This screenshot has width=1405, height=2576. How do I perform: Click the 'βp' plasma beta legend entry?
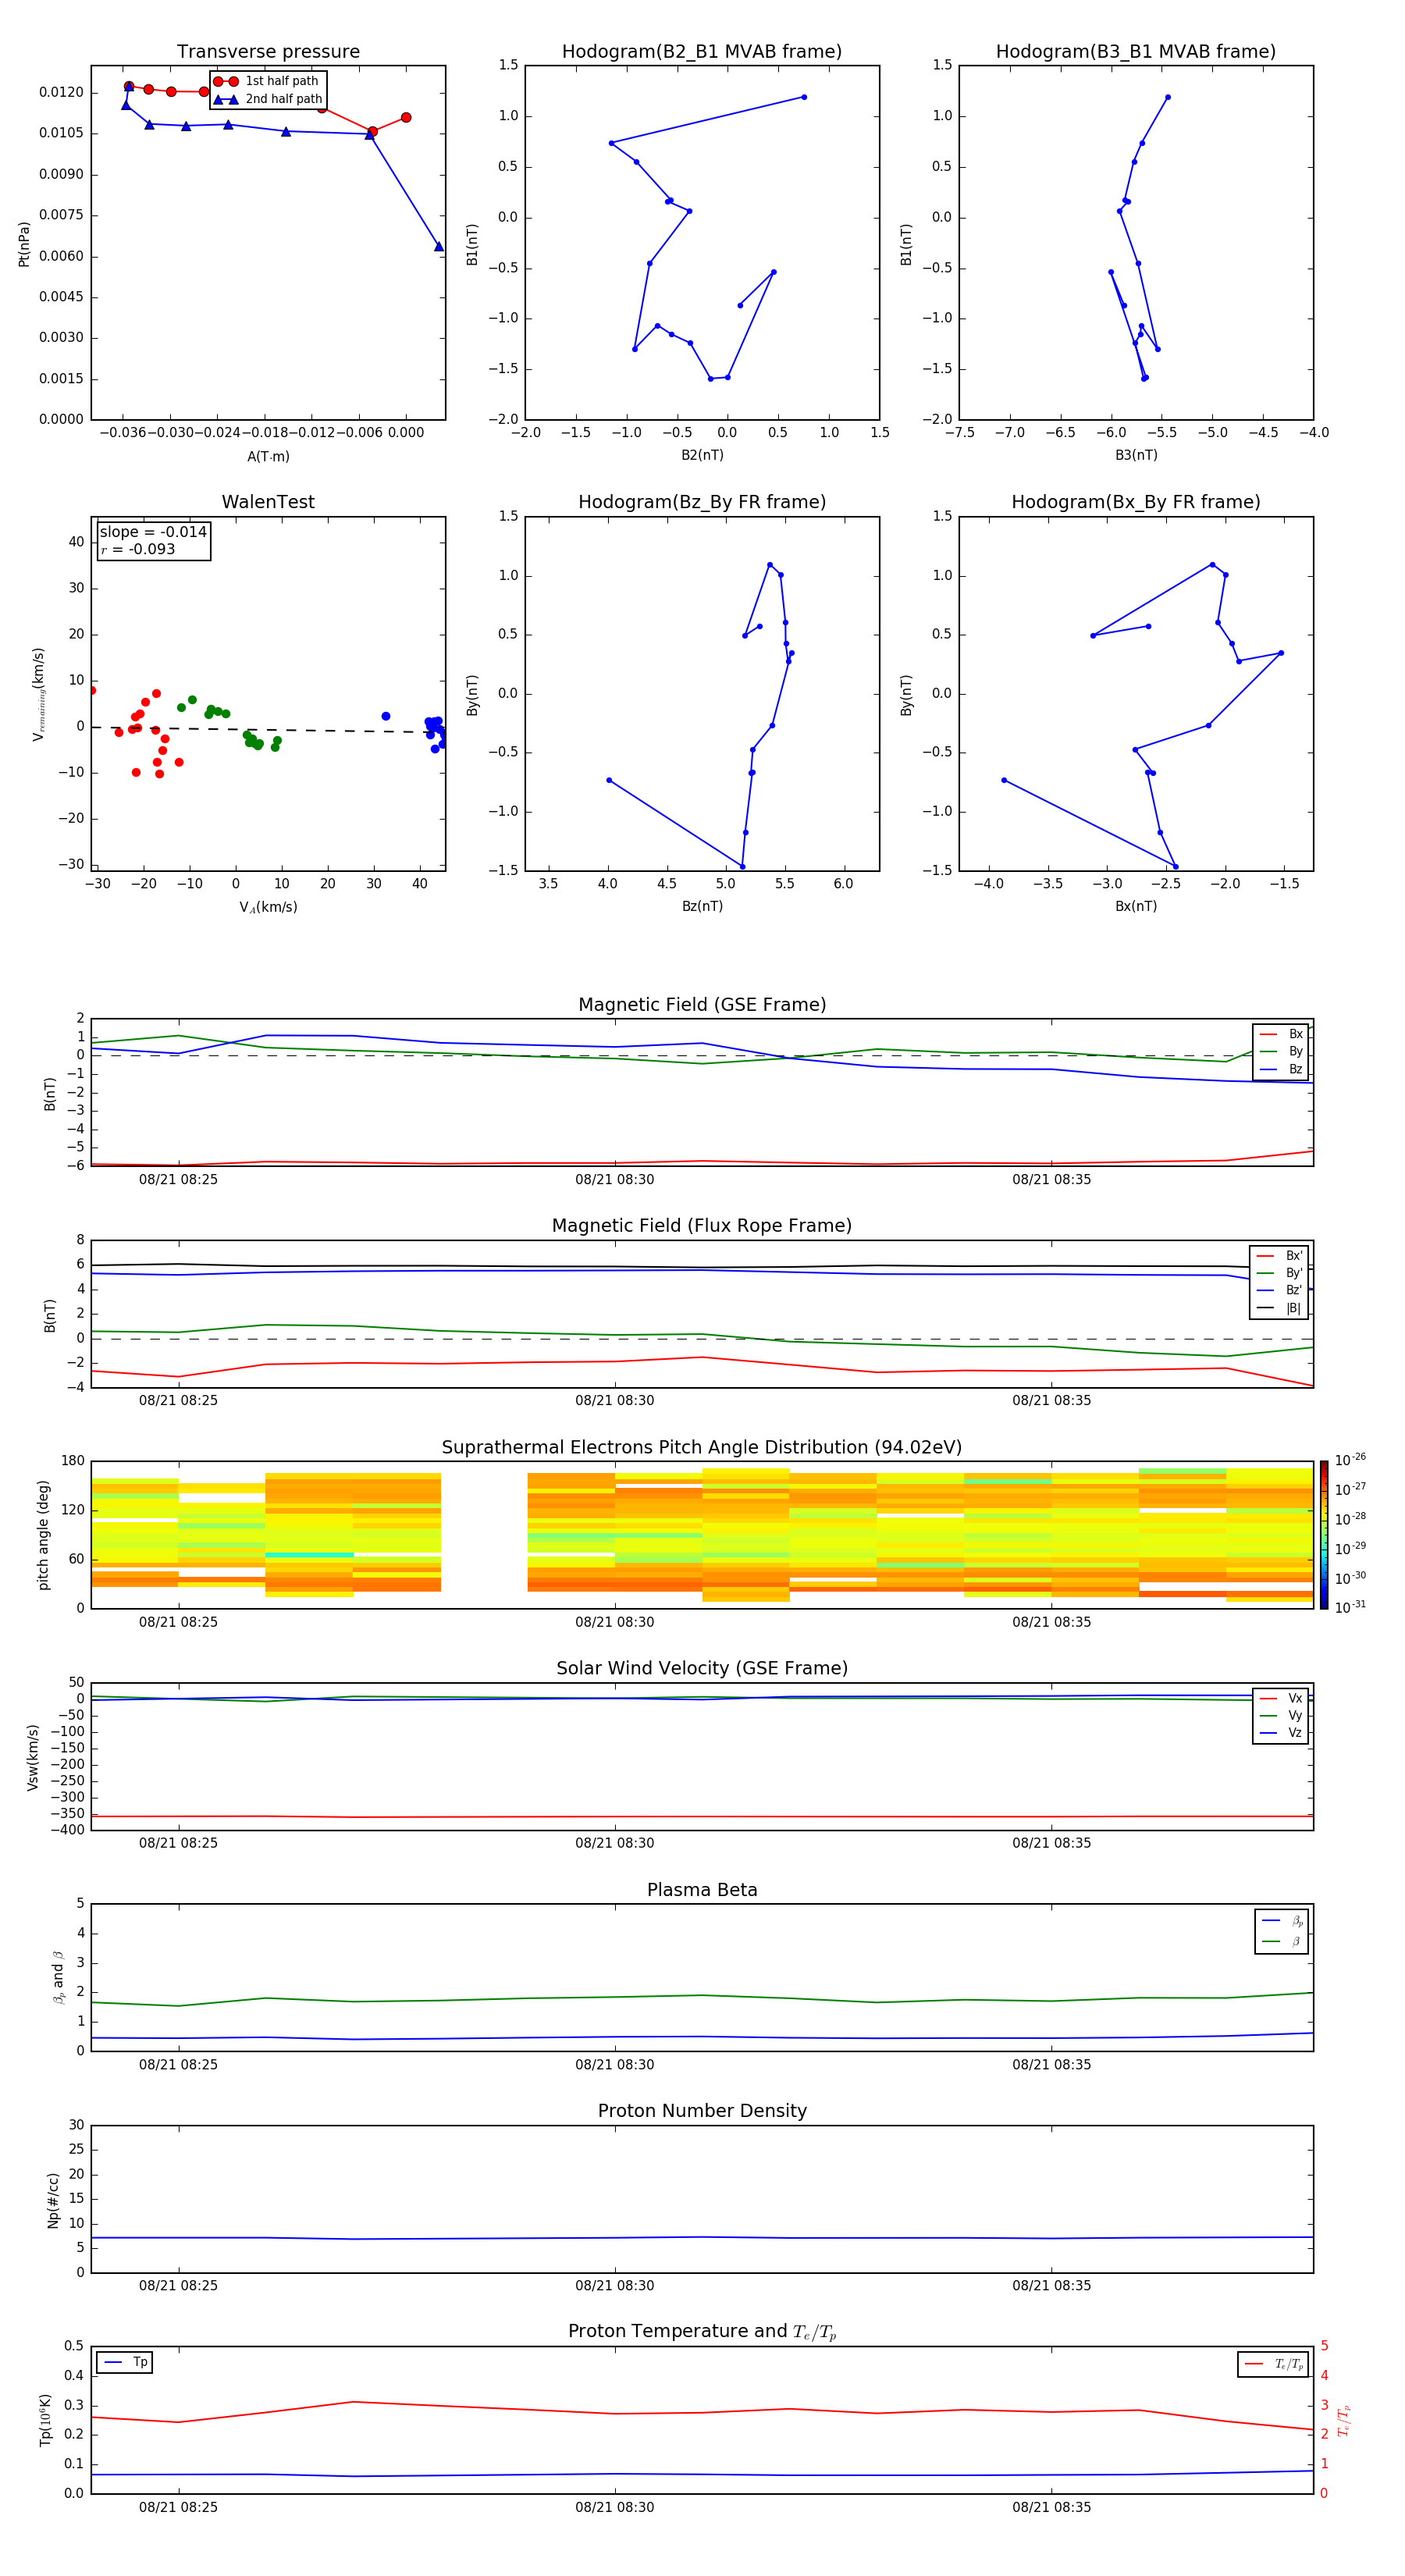pos(1282,1921)
